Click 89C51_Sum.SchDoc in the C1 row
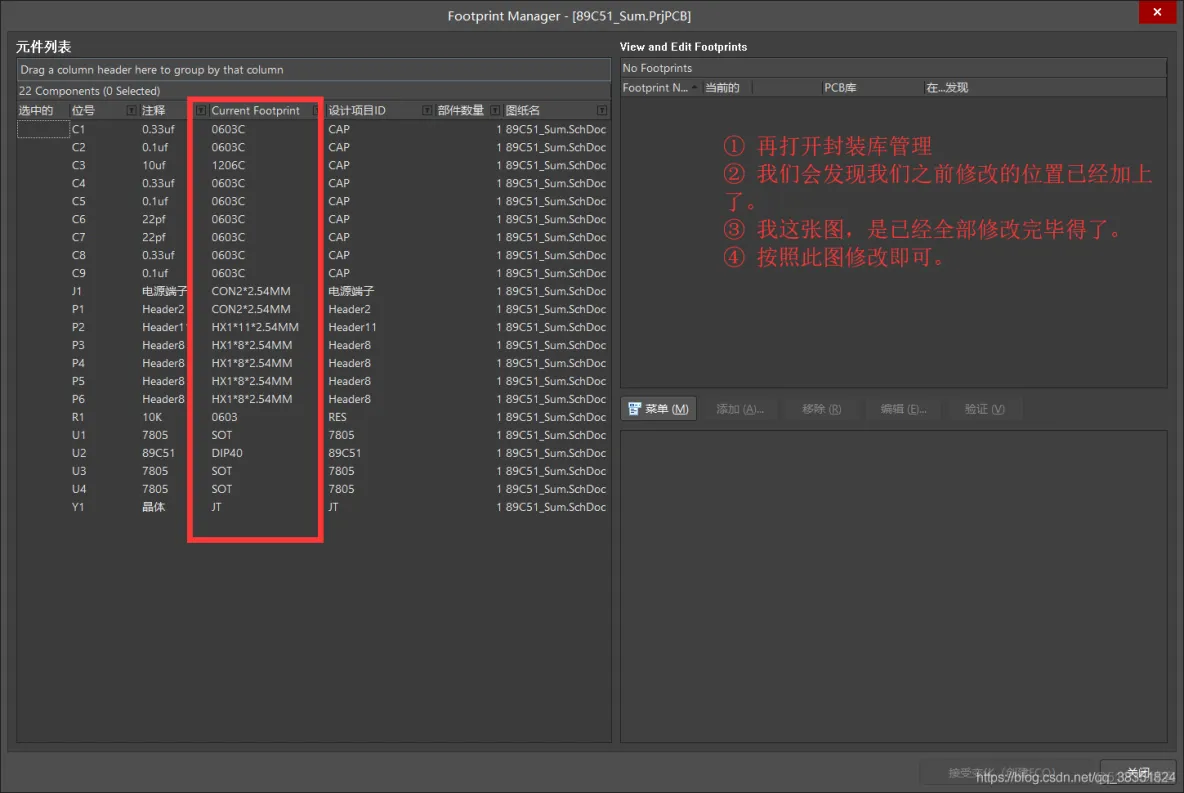This screenshot has height=793, width=1184. pyautogui.click(x=556, y=129)
